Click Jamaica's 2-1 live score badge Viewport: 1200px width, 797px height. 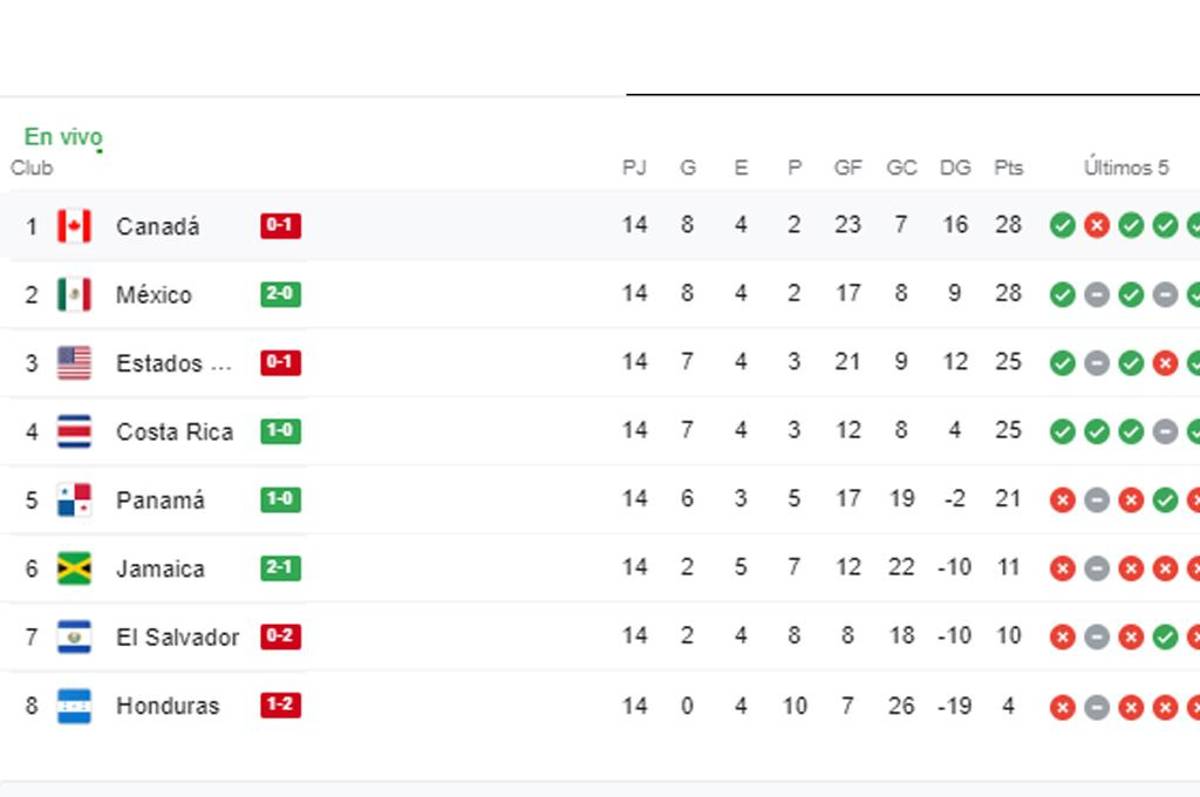280,568
